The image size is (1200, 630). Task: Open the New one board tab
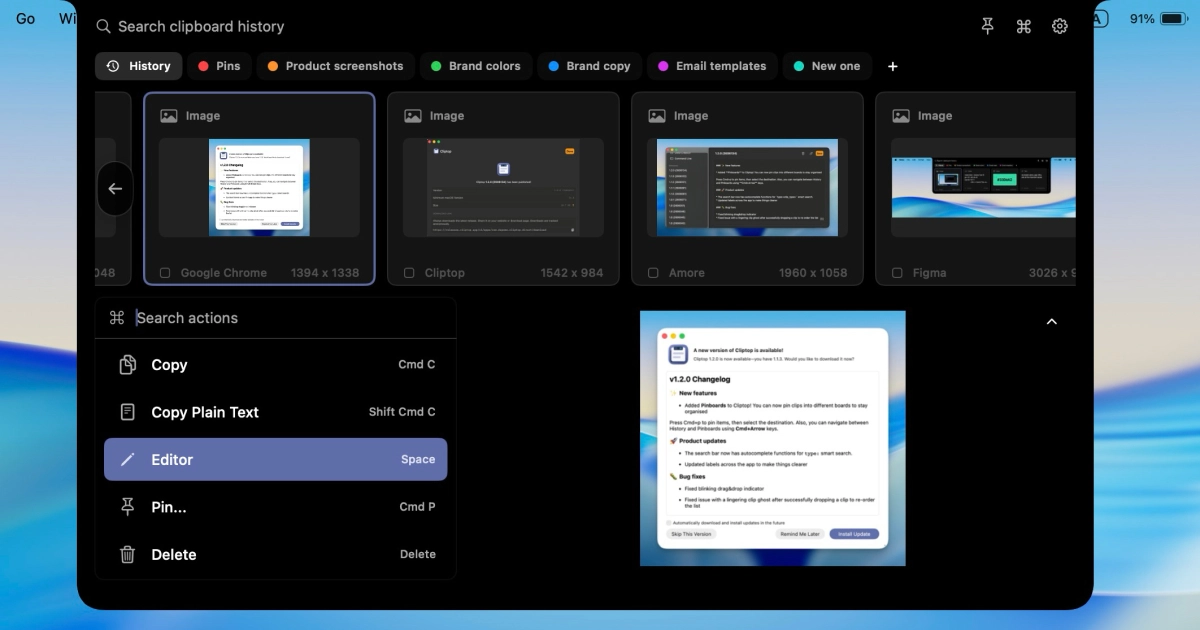(827, 66)
